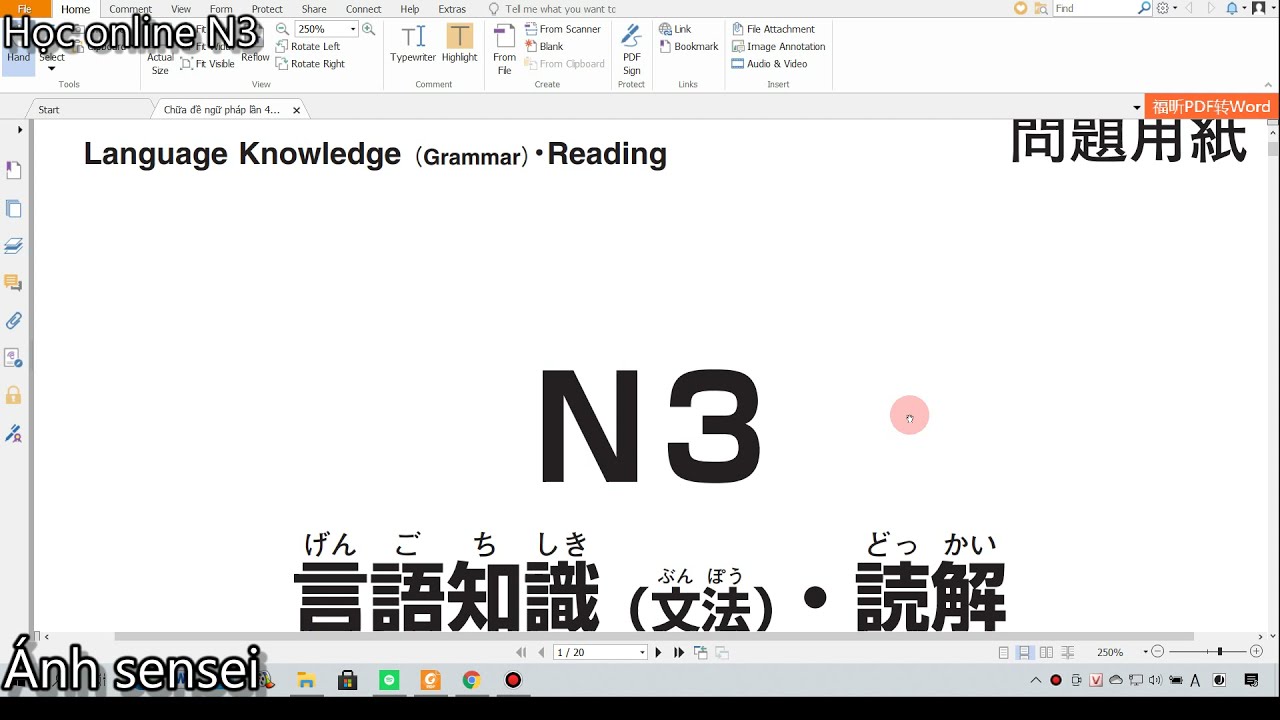The height and width of the screenshot is (720, 1280).
Task: Open the comments panel in sidebar
Action: 14,283
